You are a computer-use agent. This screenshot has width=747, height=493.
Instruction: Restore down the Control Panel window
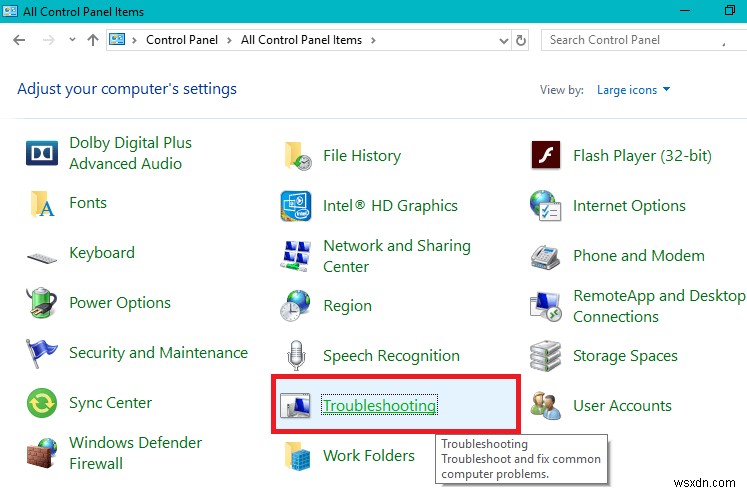(x=729, y=10)
